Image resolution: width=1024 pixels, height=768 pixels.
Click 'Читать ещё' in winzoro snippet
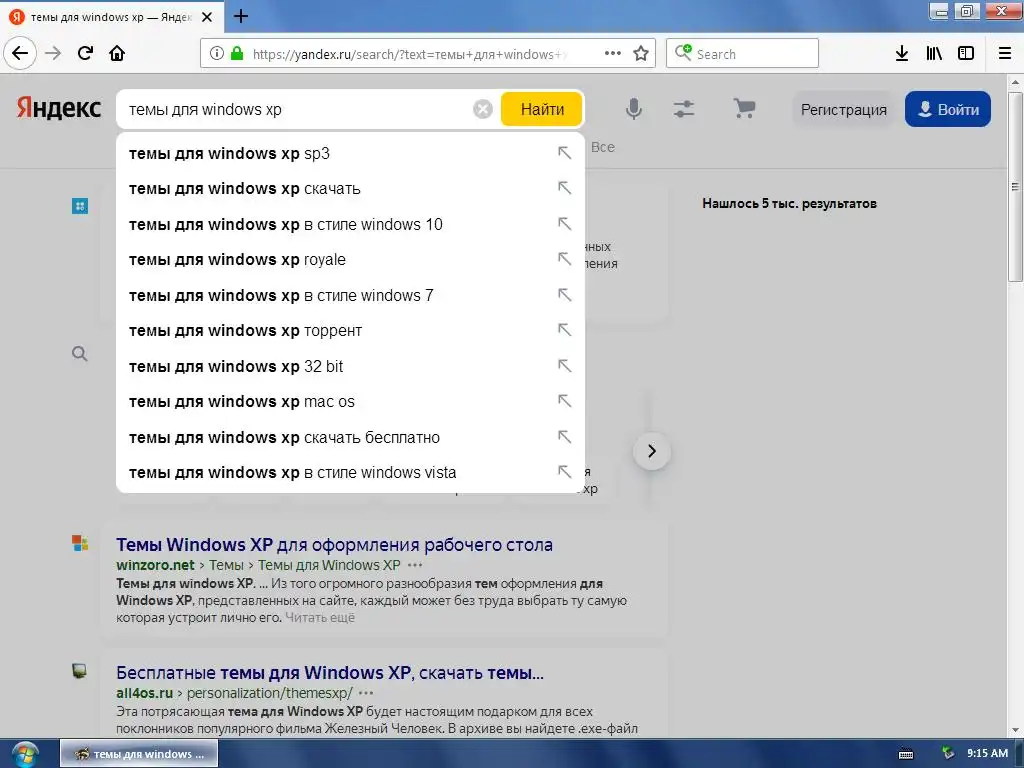point(320,617)
